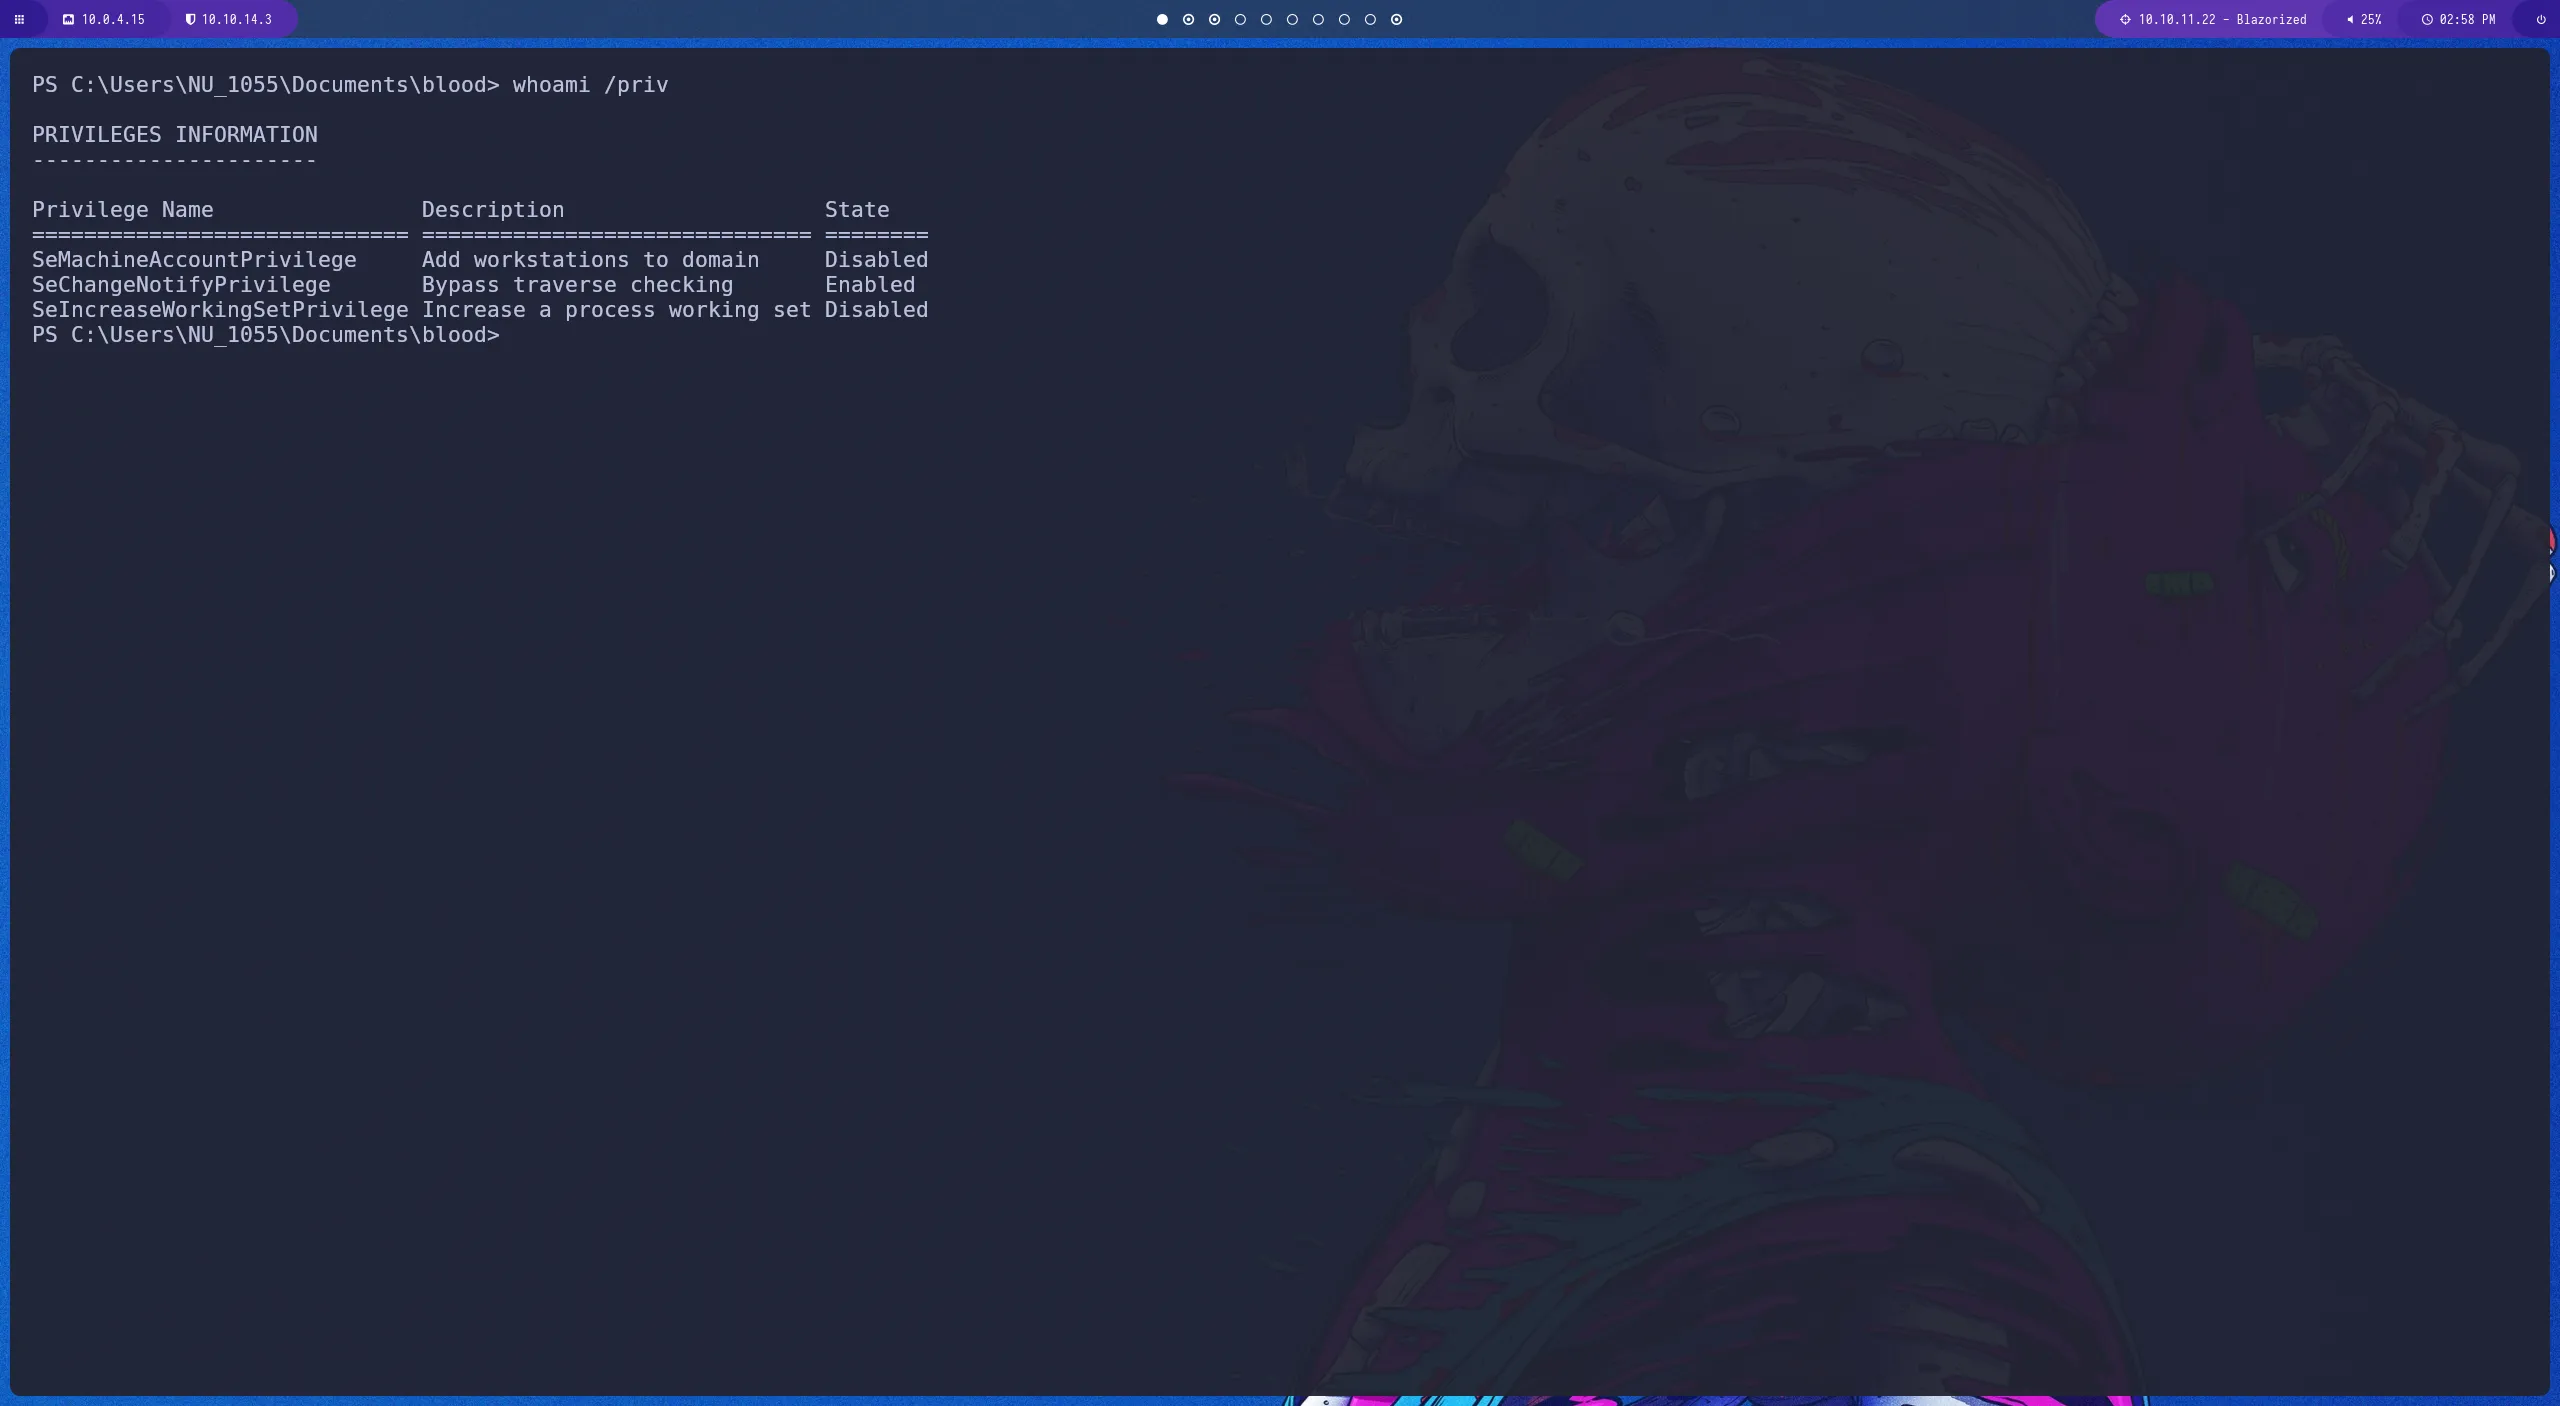Switch to the second workspace indicator

pyautogui.click(x=1188, y=19)
